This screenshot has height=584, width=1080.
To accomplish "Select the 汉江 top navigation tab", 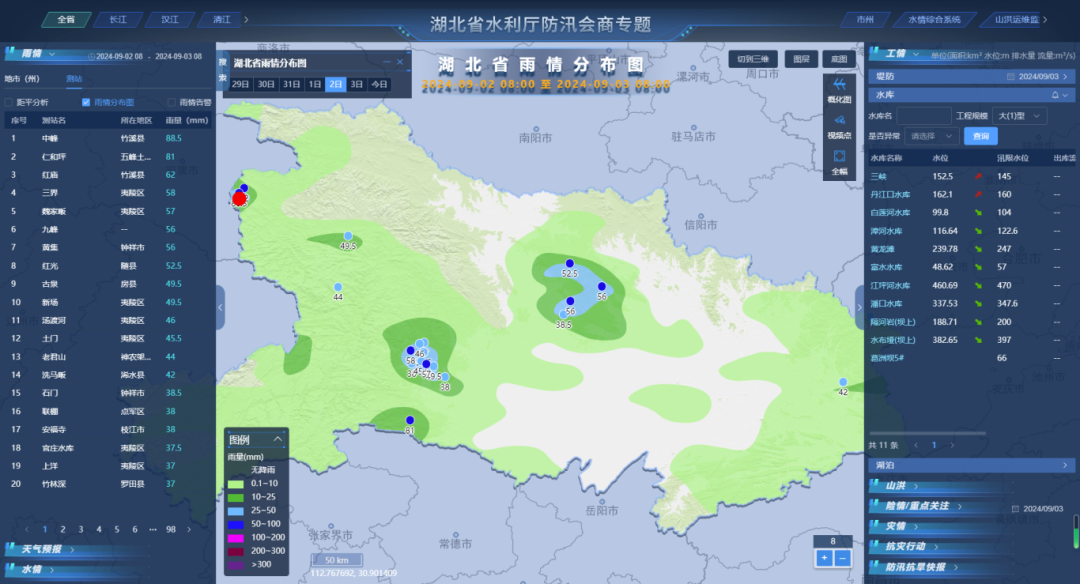I will pyautogui.click(x=169, y=20).
